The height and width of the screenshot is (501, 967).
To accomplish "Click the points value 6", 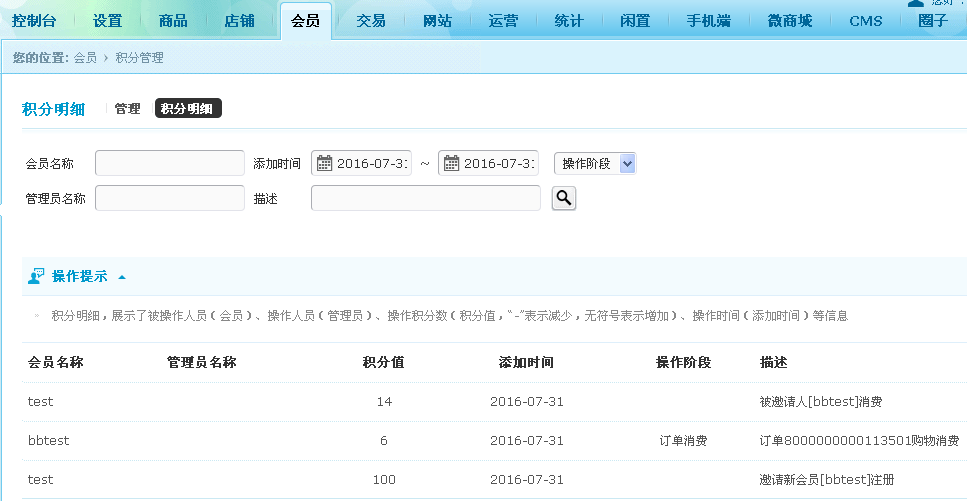I will coord(384,441).
